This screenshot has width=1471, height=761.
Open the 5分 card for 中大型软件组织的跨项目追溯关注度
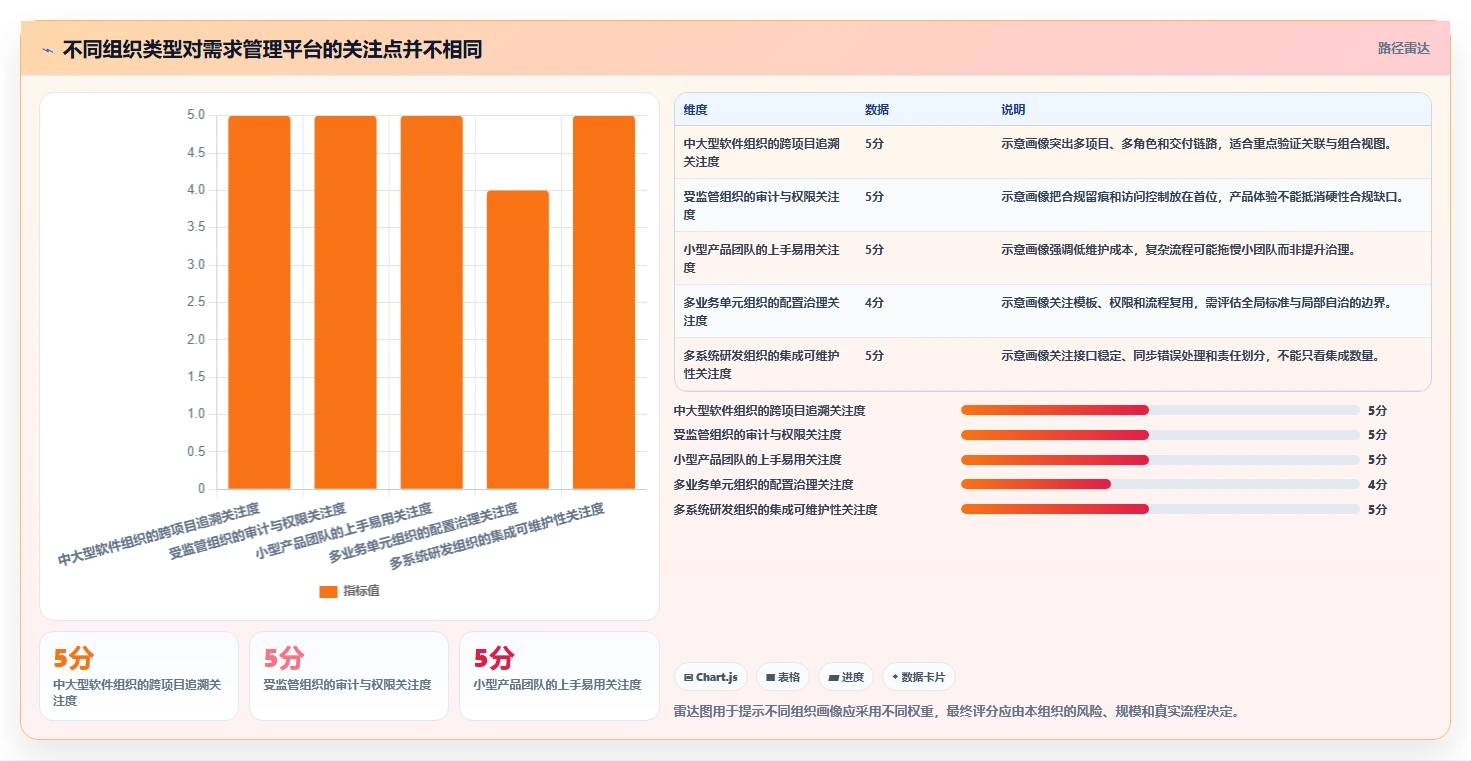(x=139, y=676)
